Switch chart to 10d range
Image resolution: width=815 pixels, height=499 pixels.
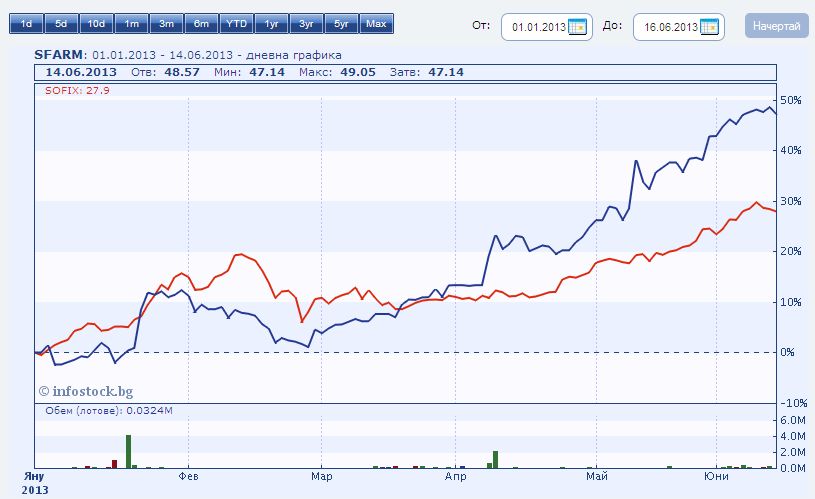click(96, 24)
